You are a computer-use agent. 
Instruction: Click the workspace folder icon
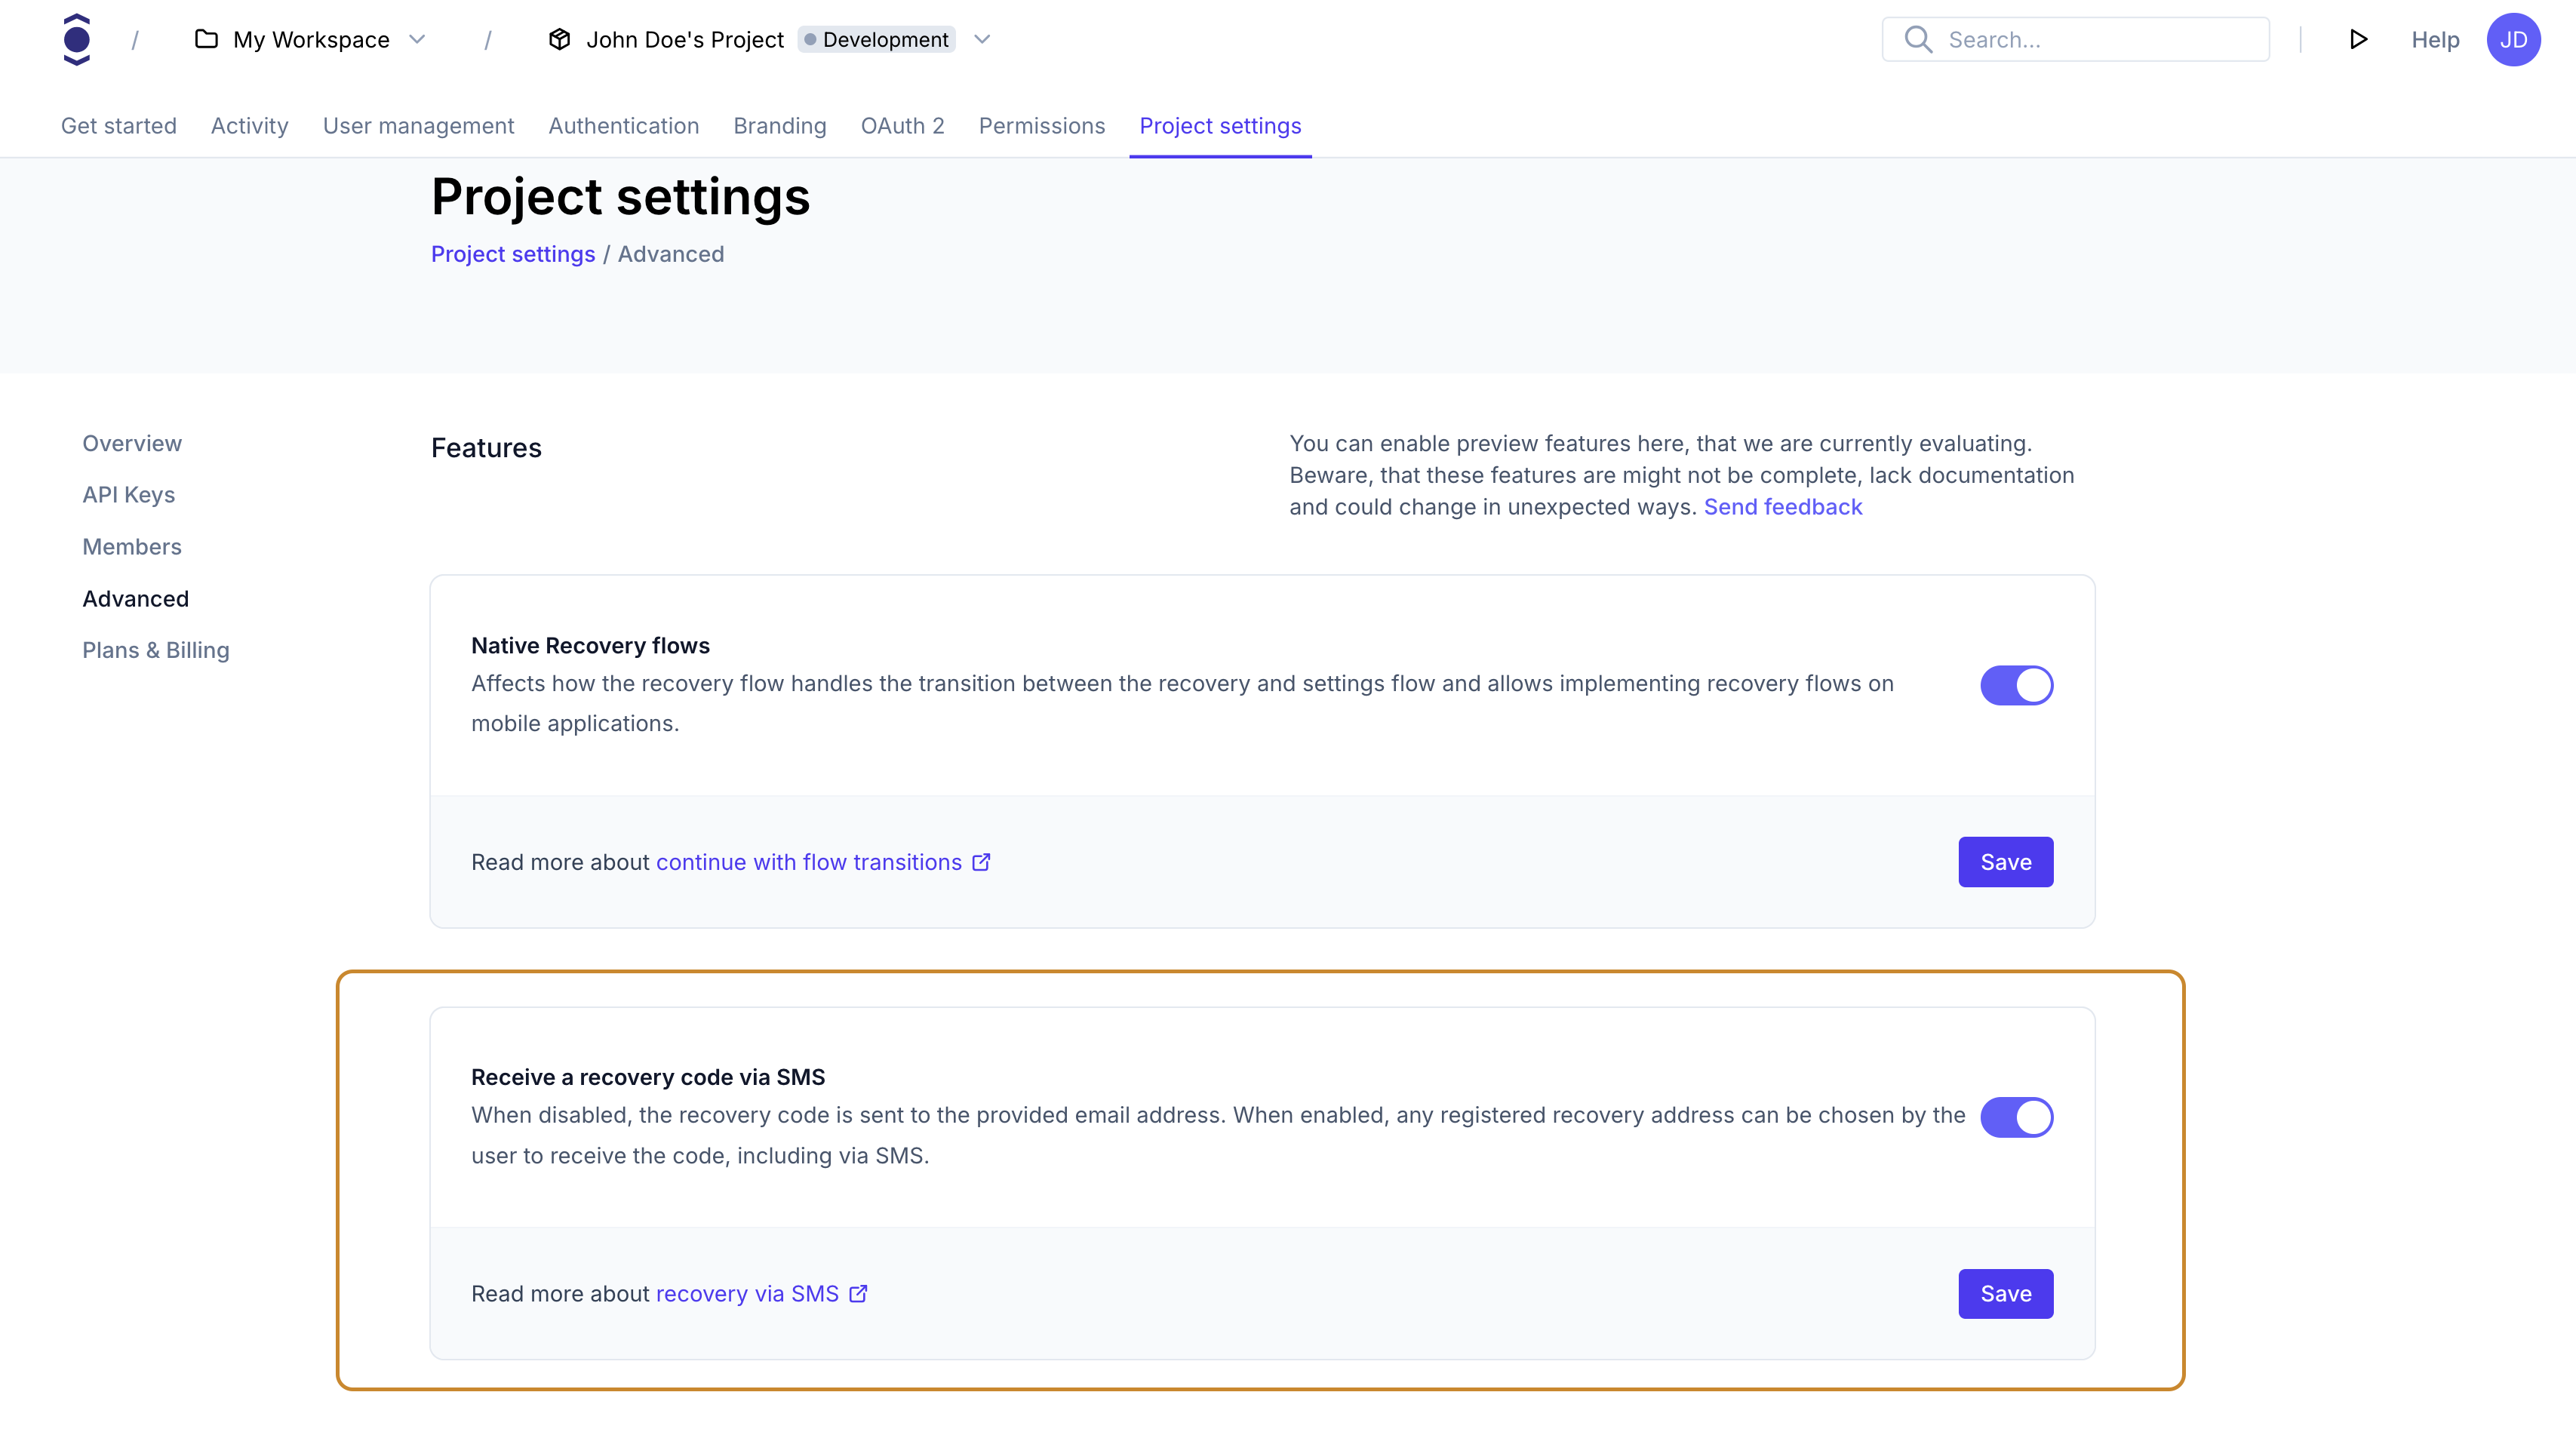click(206, 39)
